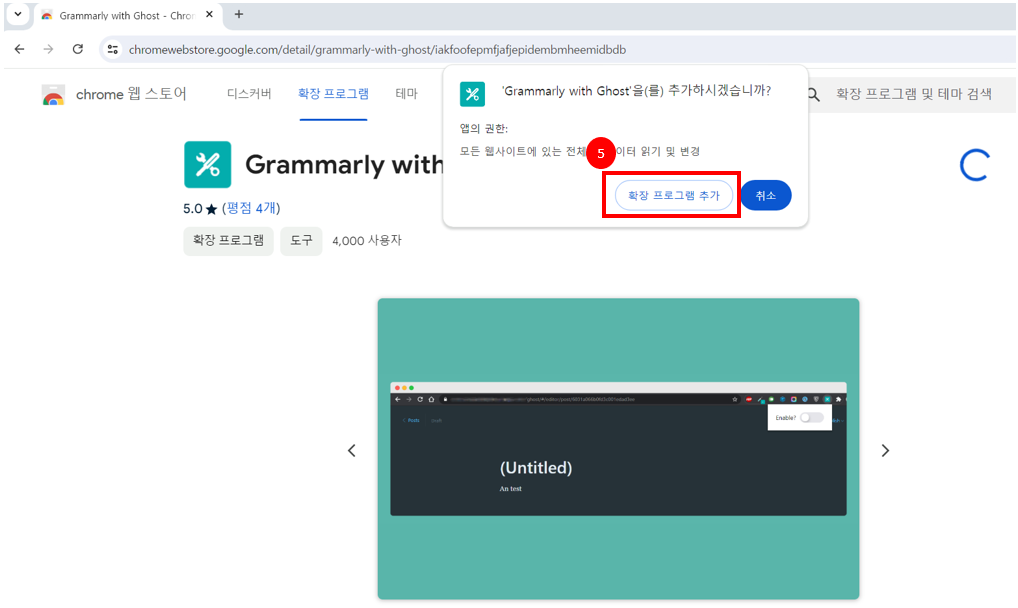Open the 디스커버 tab
Image resolution: width=1018 pixels, height=608 pixels.
coord(249,94)
